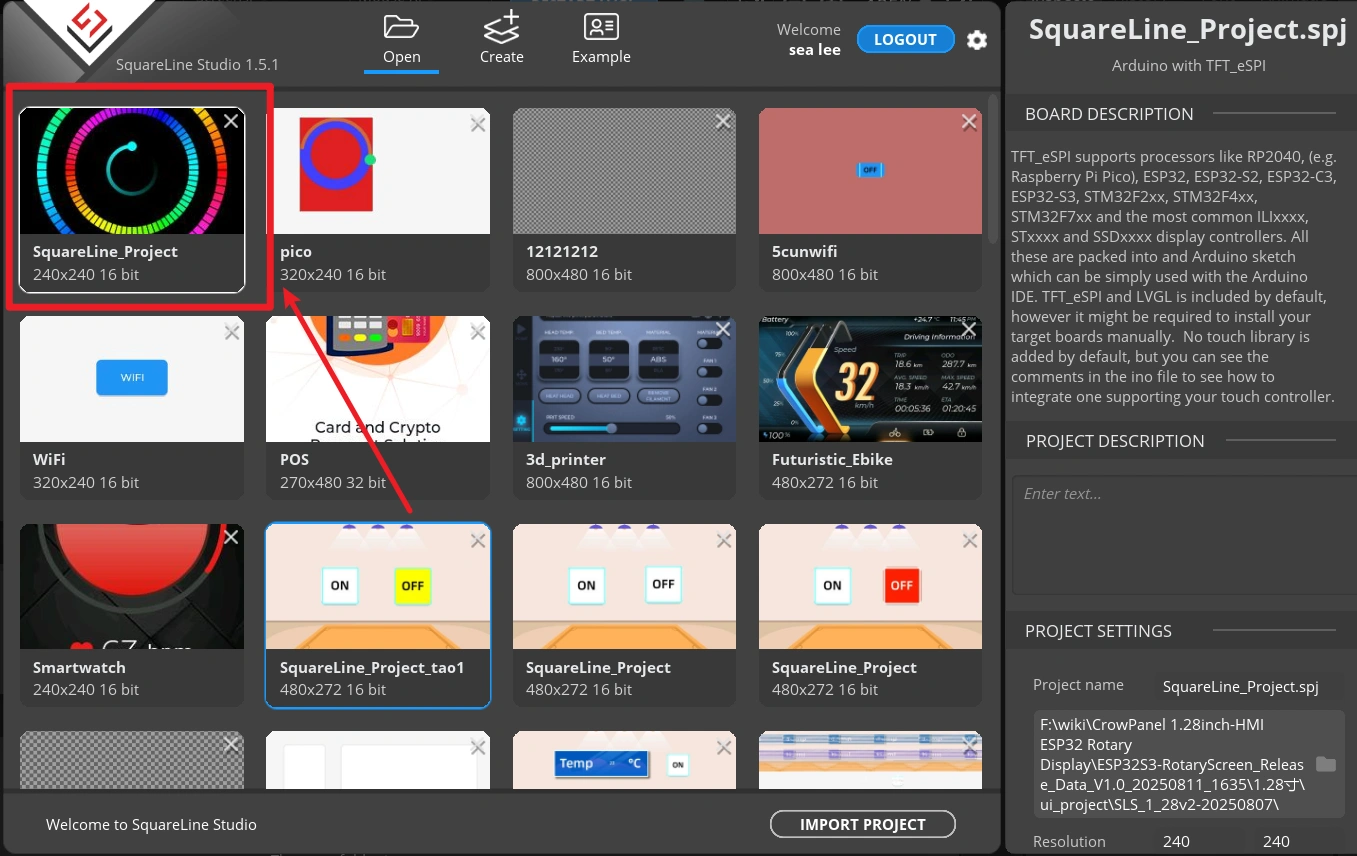Click the SquareLine Studio 1.5.1 version text
This screenshot has width=1357, height=856.
(197, 65)
